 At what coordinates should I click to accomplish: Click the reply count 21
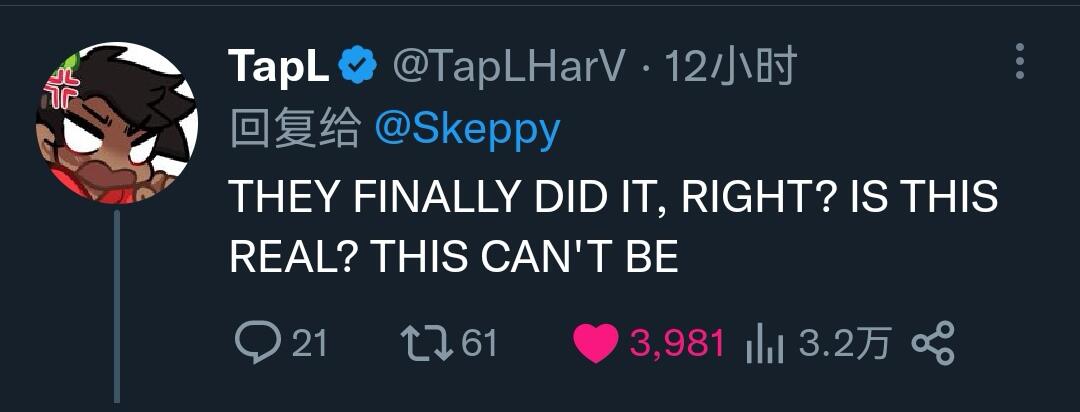309,342
